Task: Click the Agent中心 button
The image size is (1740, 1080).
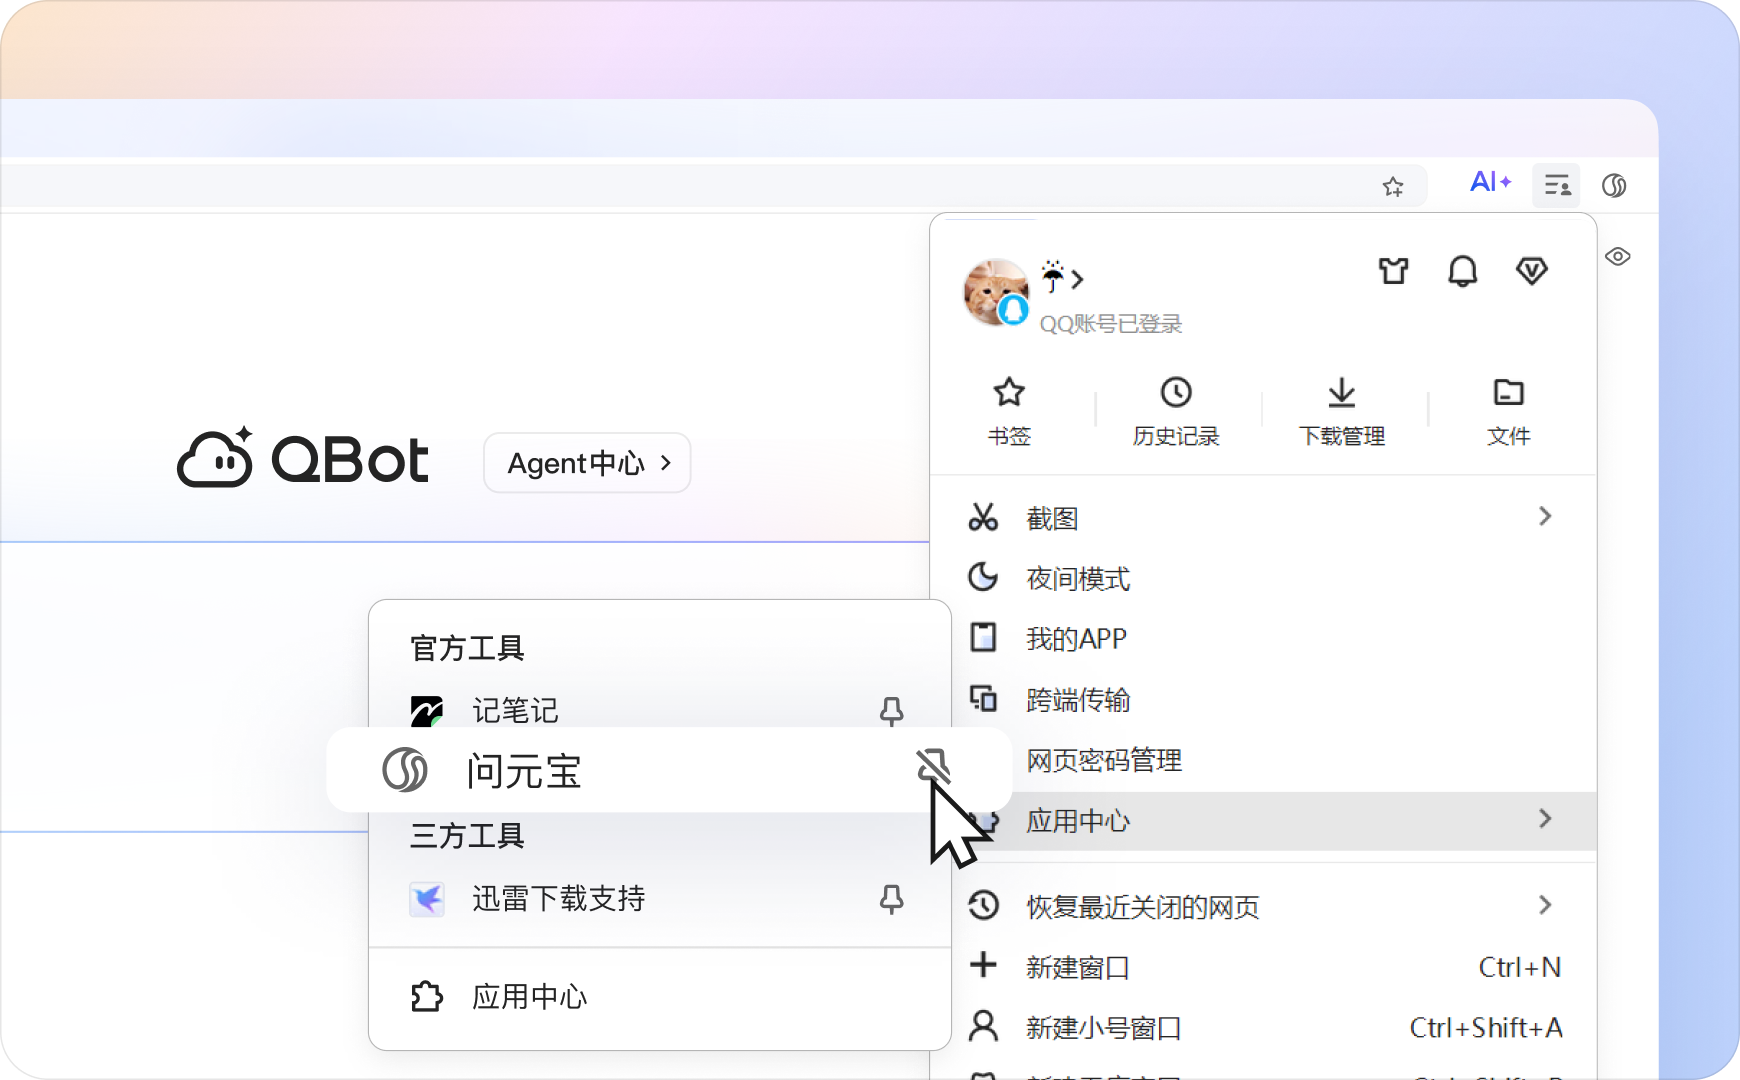Action: click(586, 462)
